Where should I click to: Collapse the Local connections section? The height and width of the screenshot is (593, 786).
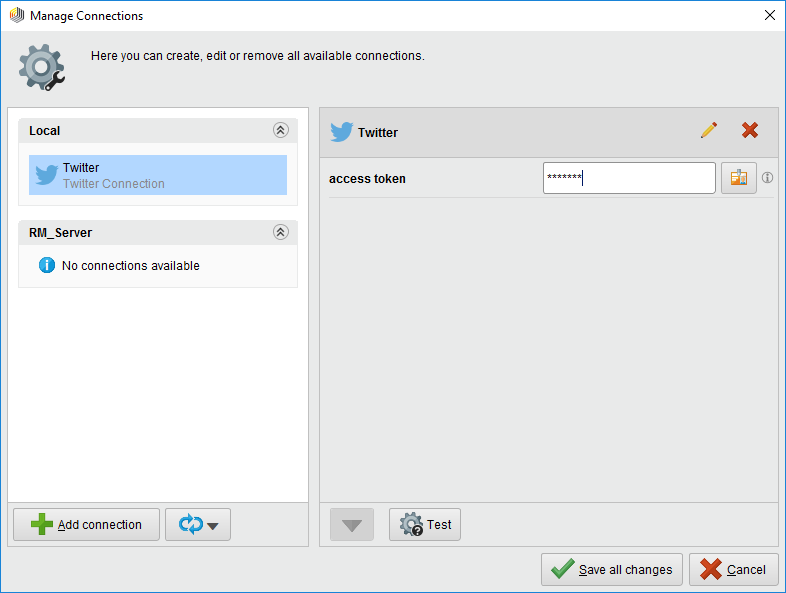pyautogui.click(x=280, y=130)
